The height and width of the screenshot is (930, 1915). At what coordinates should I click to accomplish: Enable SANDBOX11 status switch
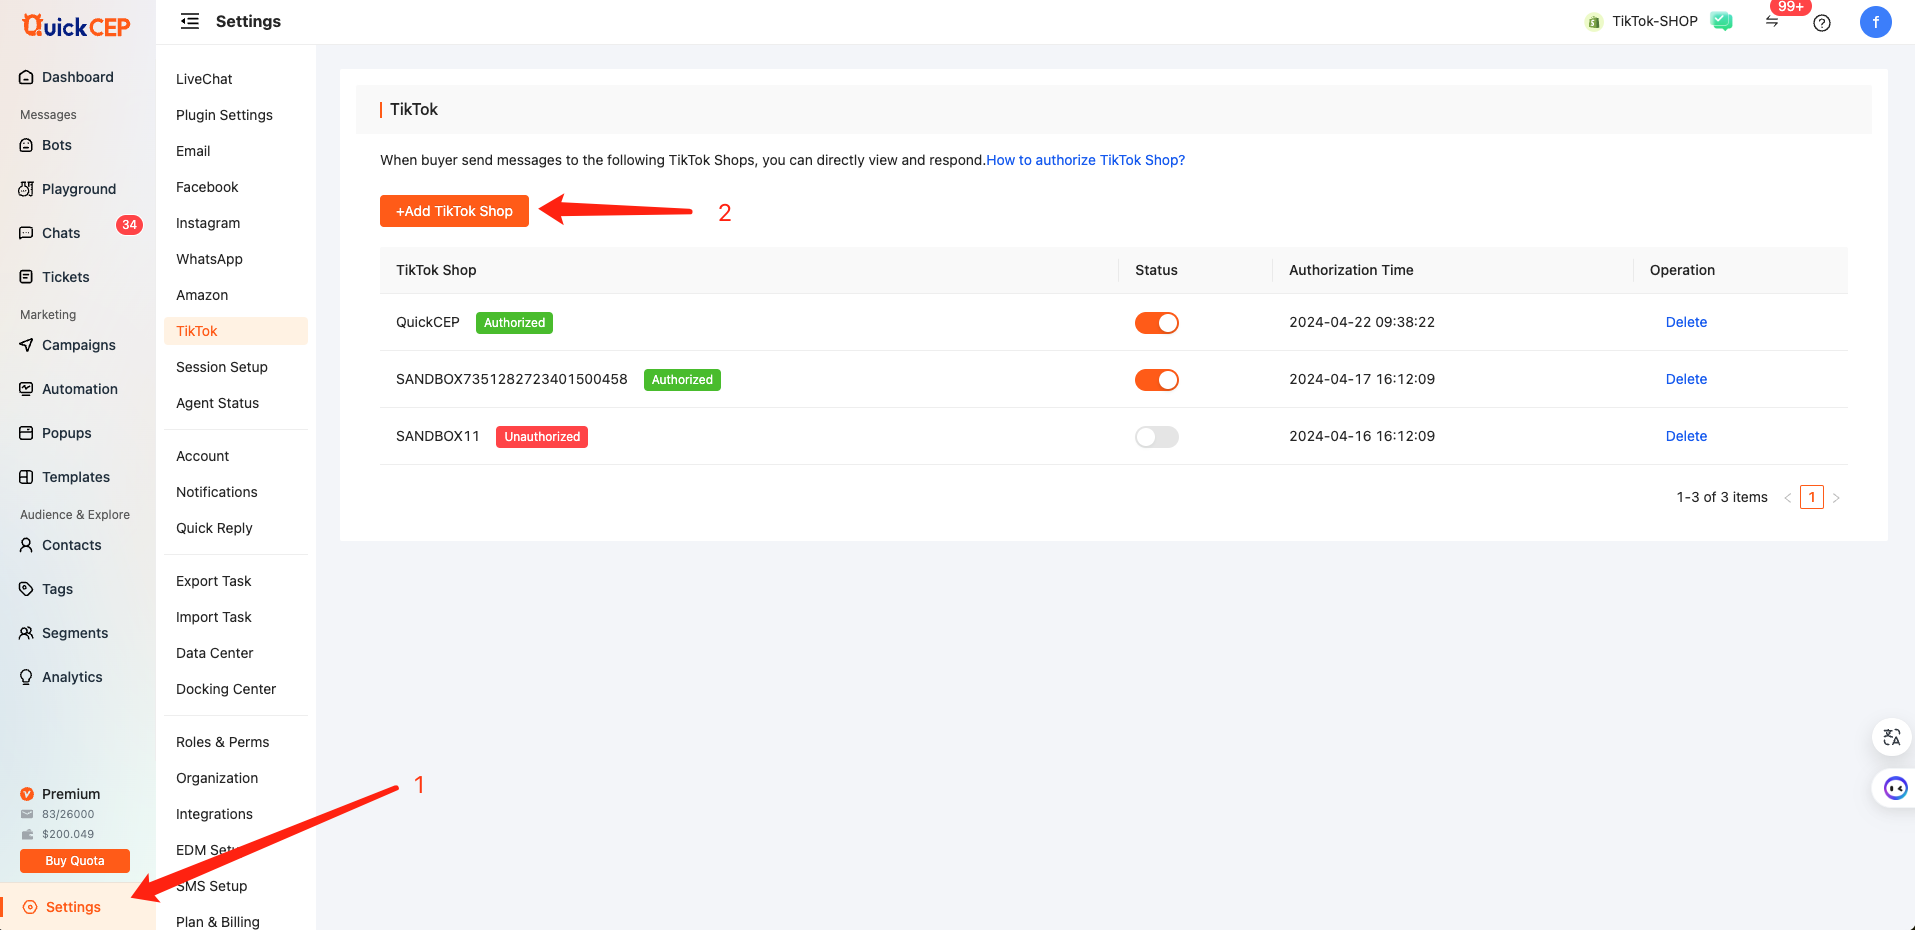pos(1156,437)
